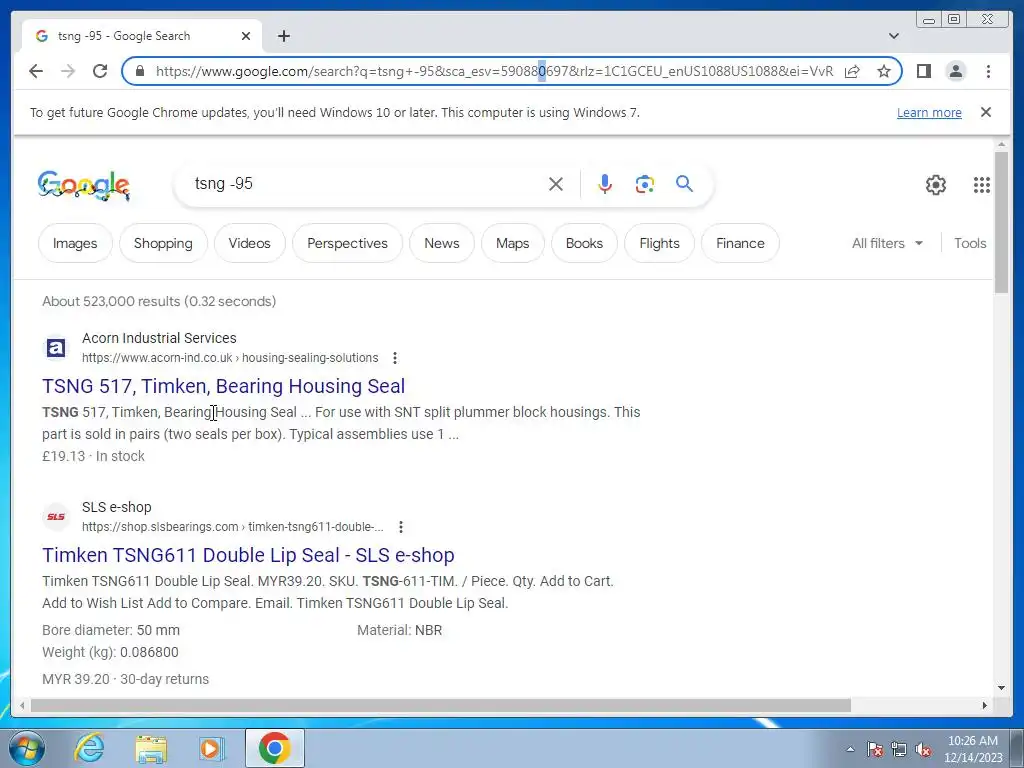View site information via the padlock icon

[140, 71]
